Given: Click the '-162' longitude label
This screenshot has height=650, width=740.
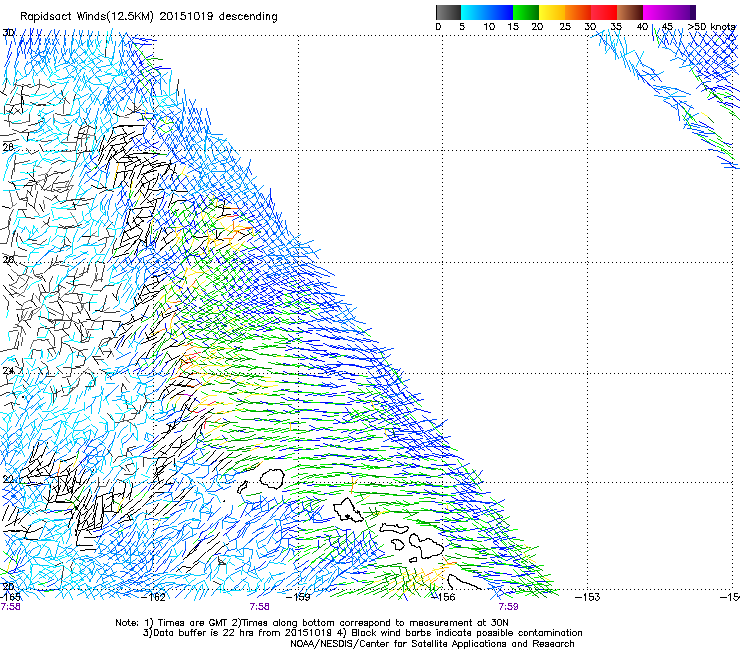Looking at the screenshot, I should point(154,597).
